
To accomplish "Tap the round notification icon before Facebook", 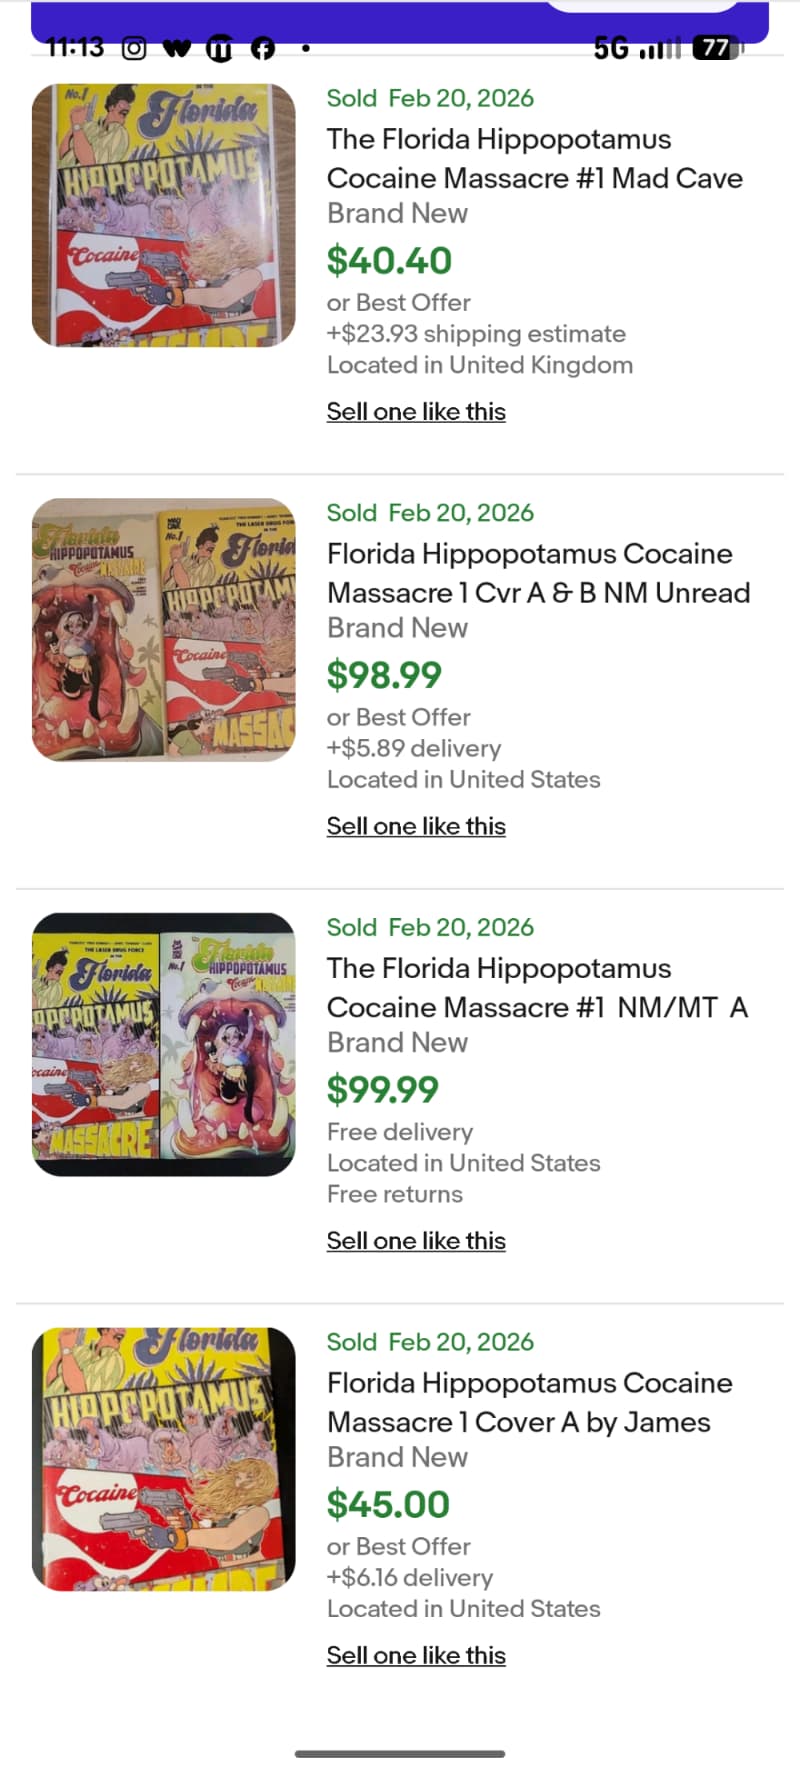I will click(x=219, y=48).
